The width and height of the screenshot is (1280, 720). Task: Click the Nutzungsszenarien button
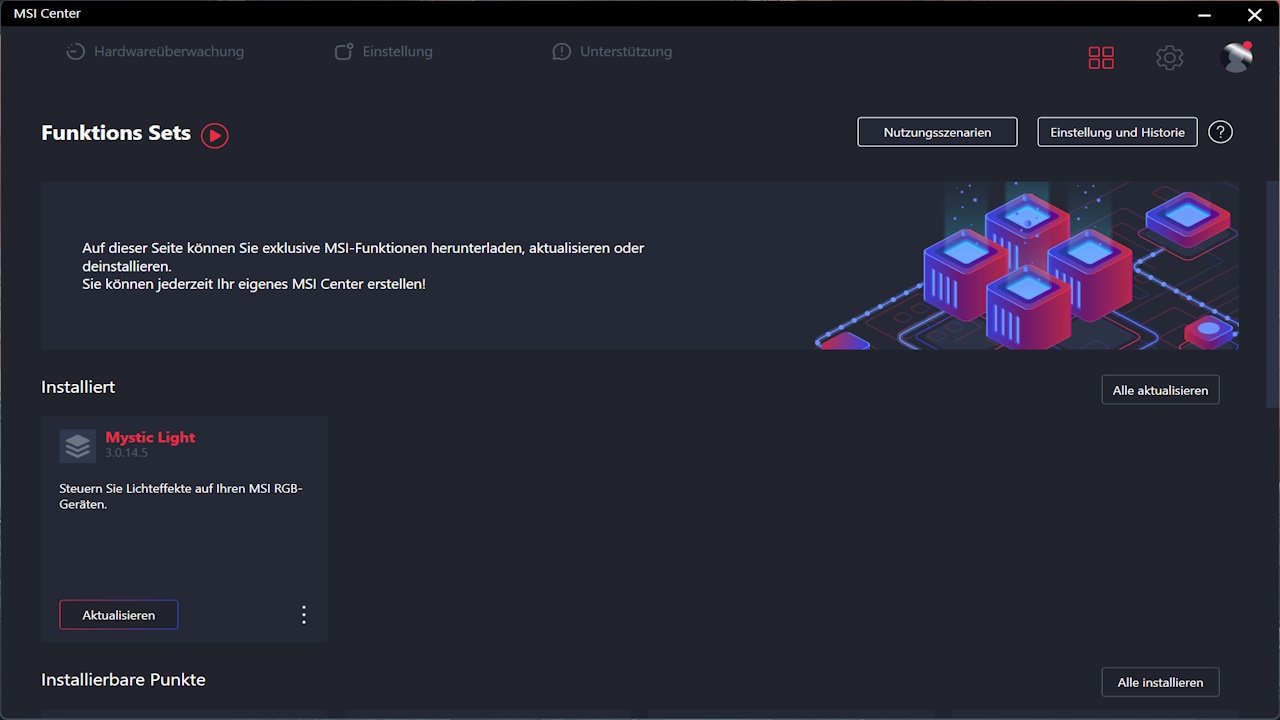coord(937,132)
